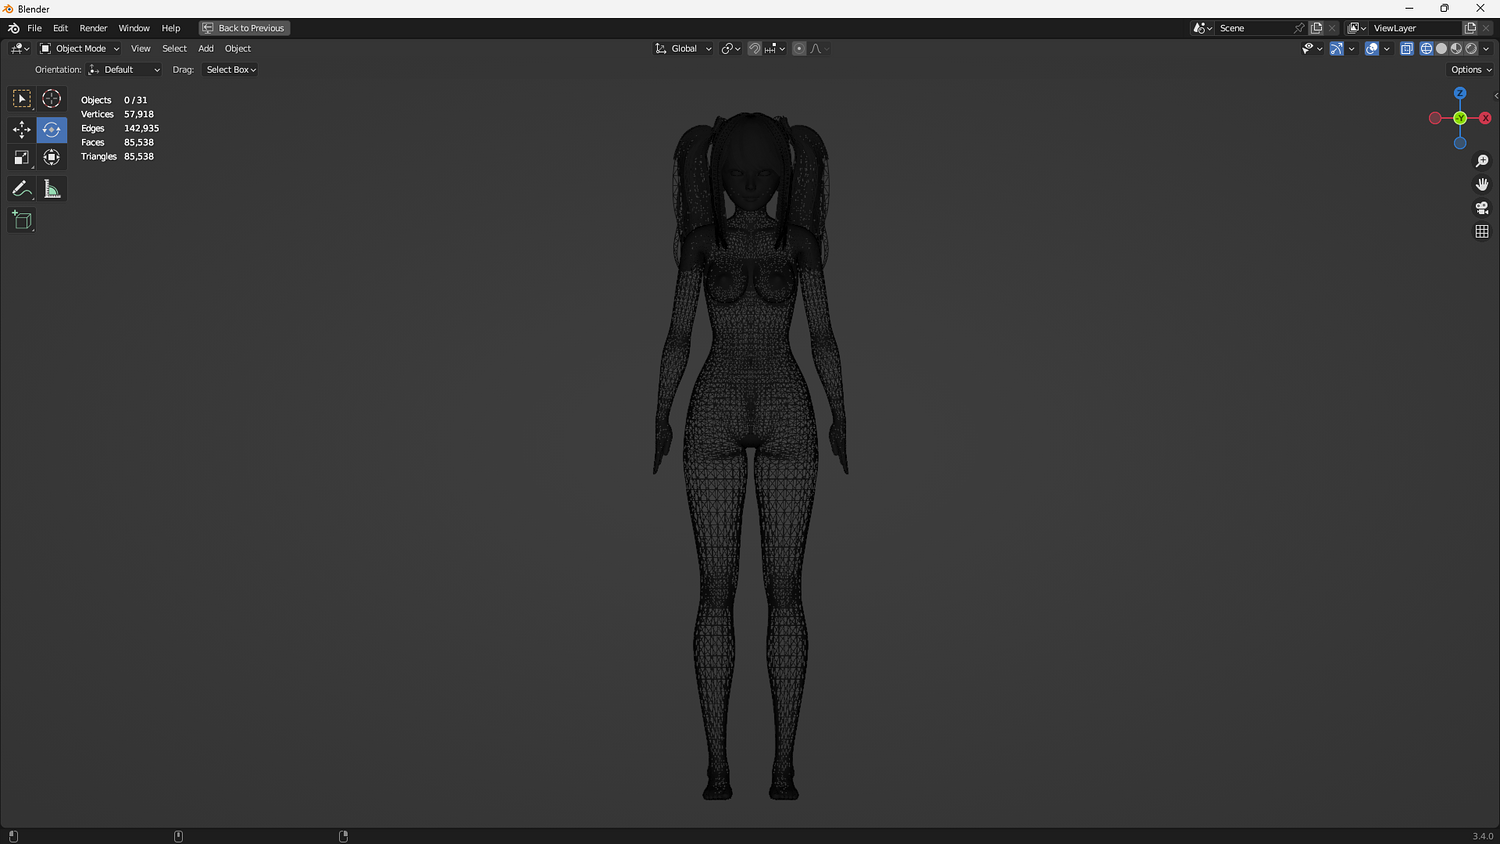The width and height of the screenshot is (1500, 844).
Task: Create a new Scene copy icon
Action: (x=1317, y=28)
